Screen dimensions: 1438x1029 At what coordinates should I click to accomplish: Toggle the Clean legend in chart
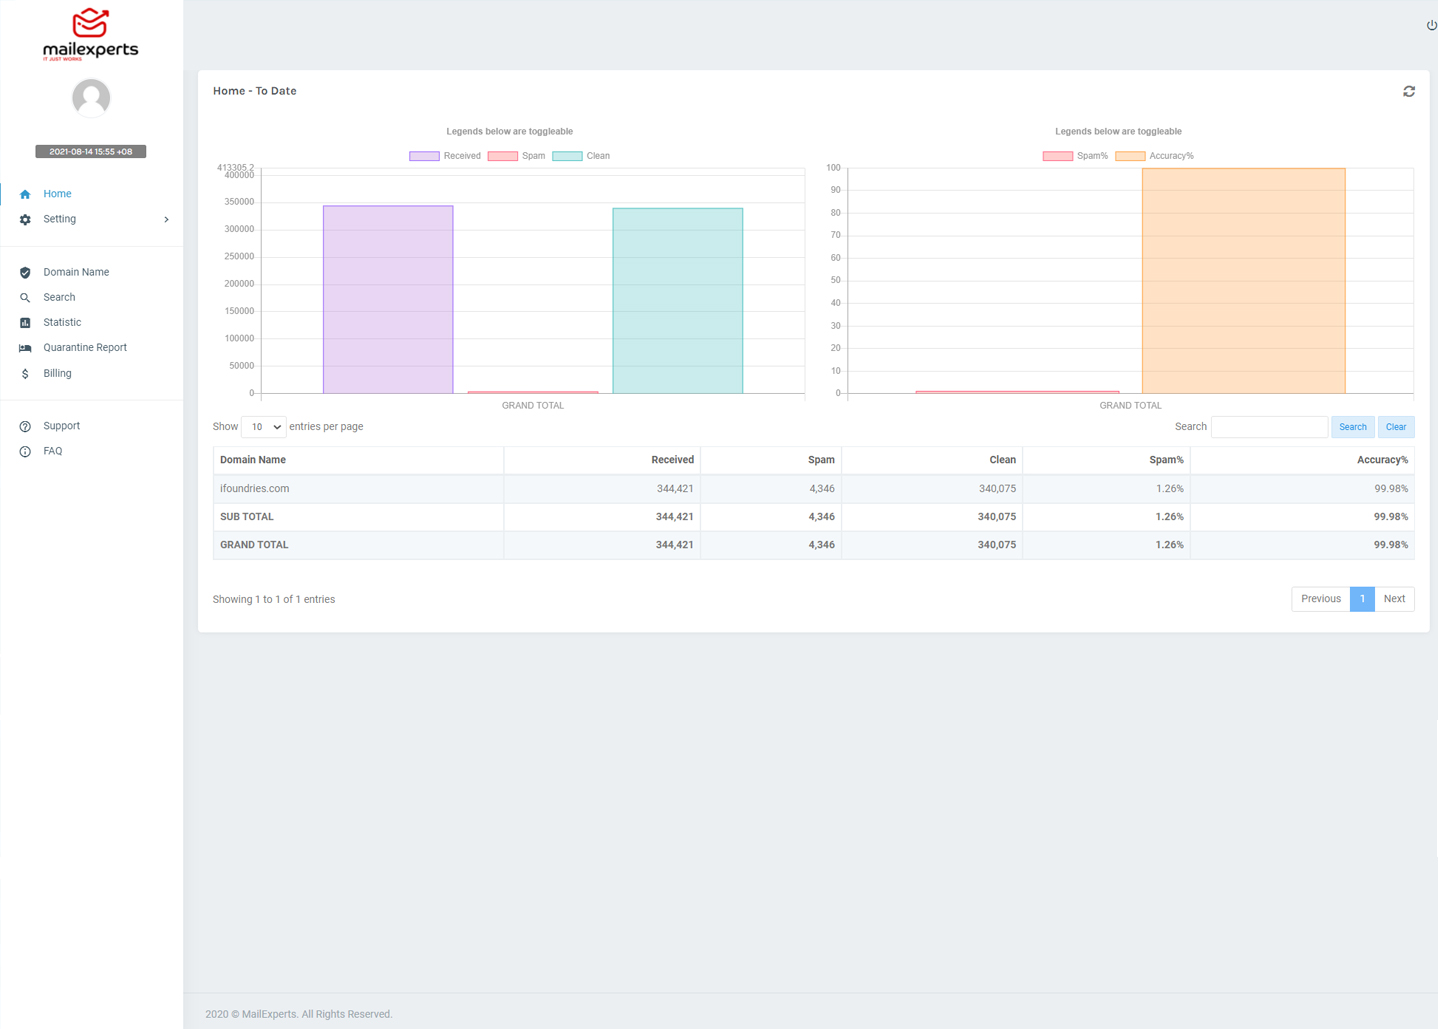coord(581,156)
